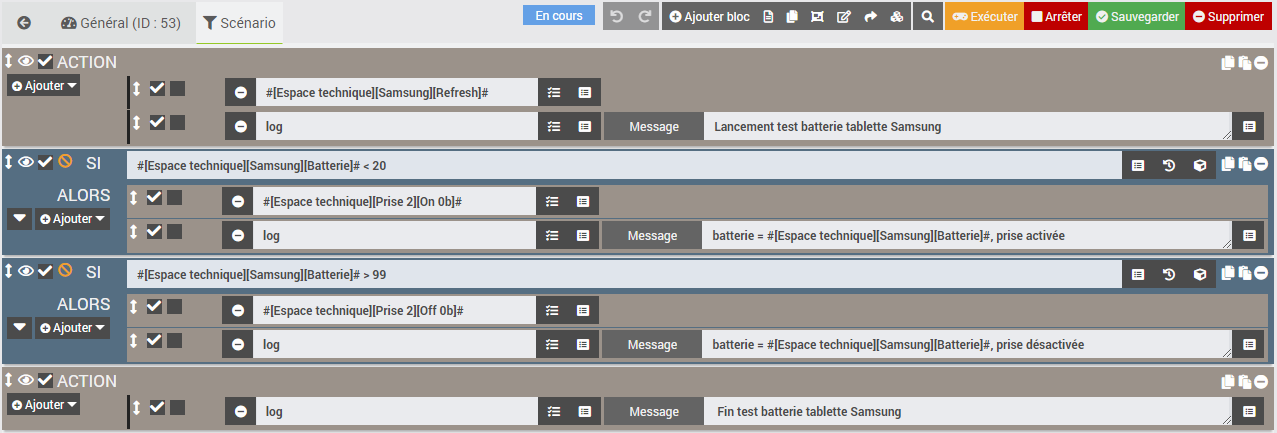Remove the Prise 2 On 0b action

(237, 202)
